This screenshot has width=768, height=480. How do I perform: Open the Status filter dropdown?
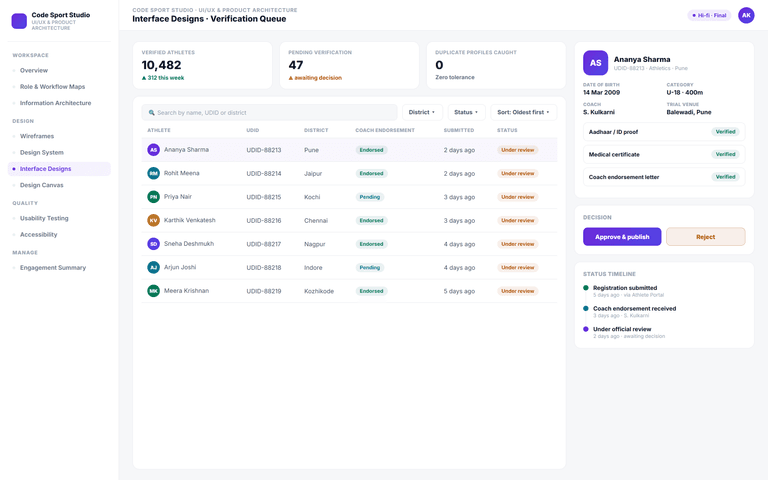click(x=466, y=112)
